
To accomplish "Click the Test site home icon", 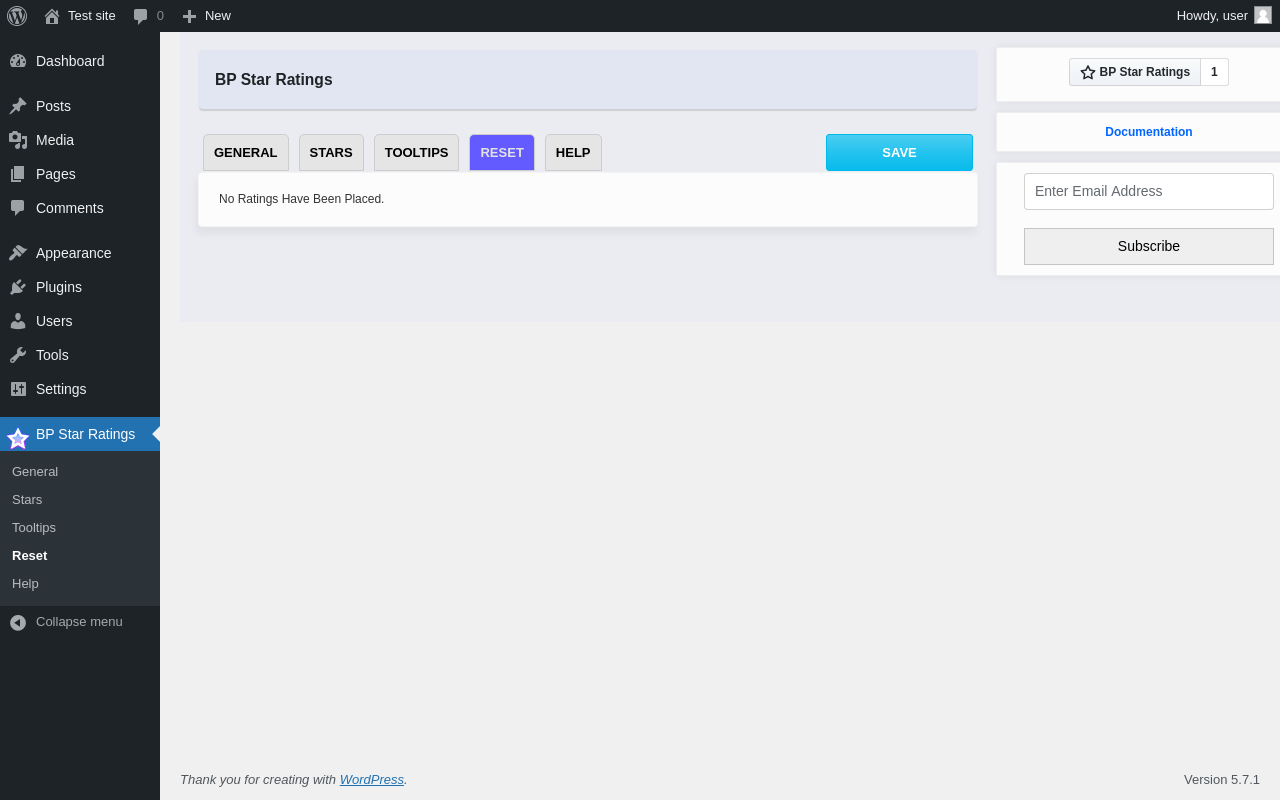I will click(52, 16).
